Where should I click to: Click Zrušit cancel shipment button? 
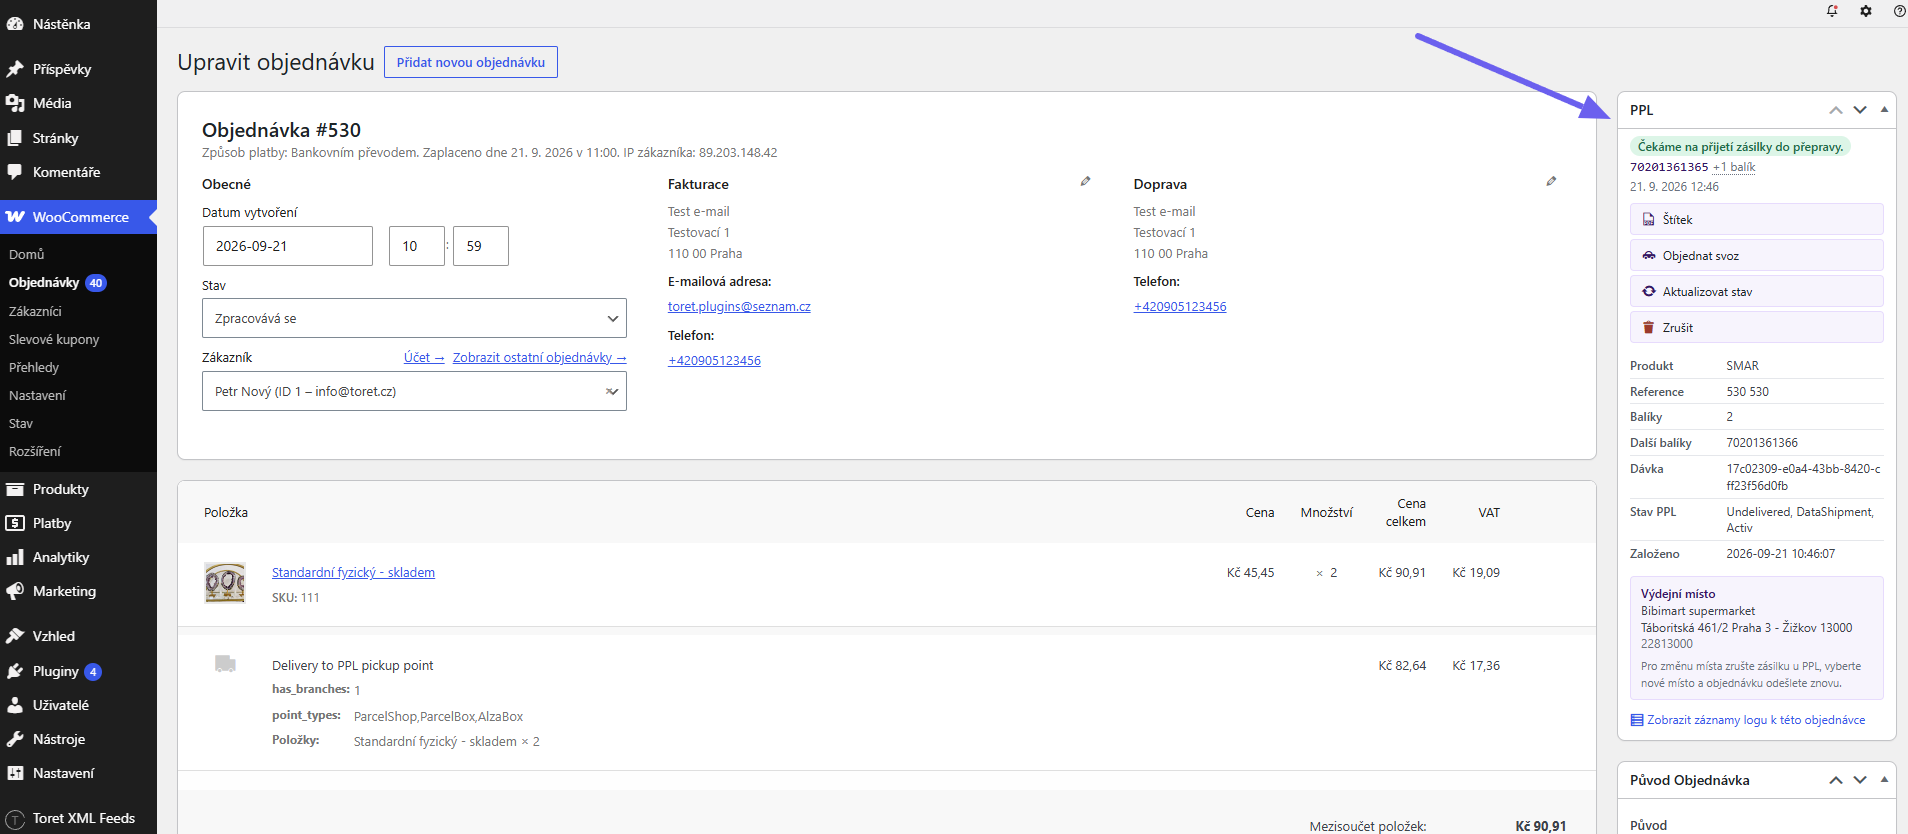[1756, 327]
